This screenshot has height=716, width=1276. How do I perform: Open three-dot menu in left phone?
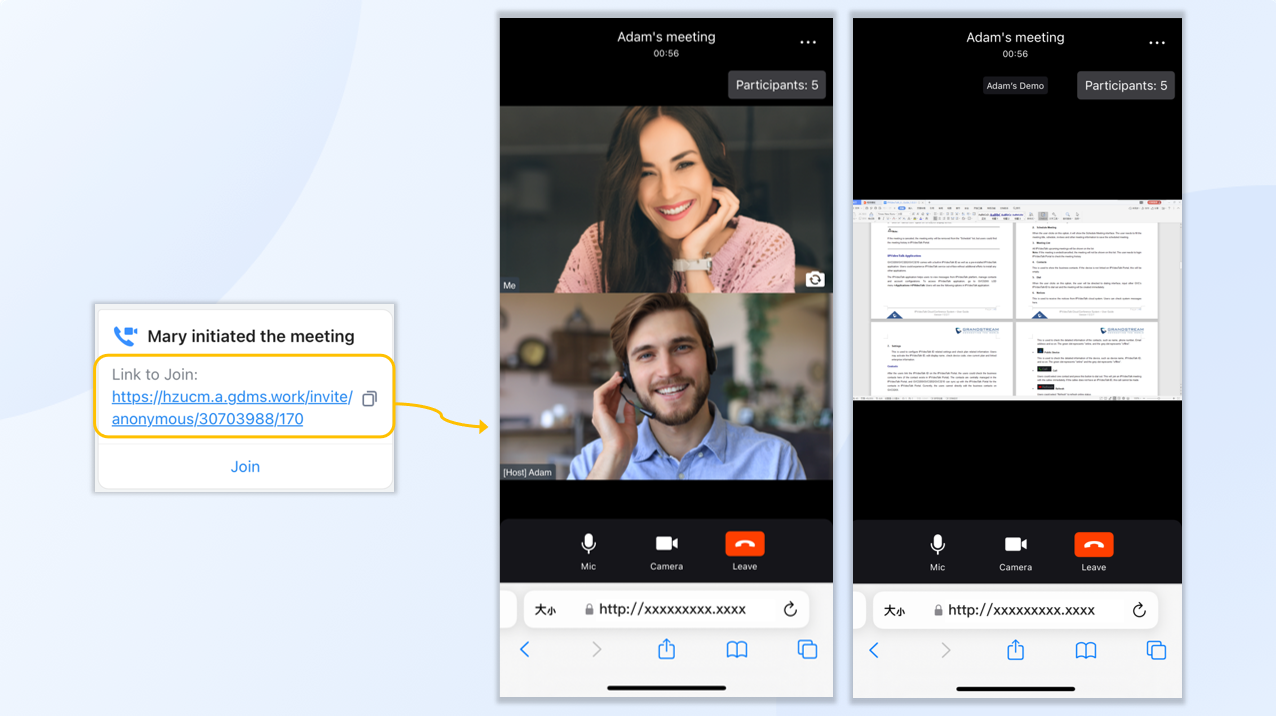tap(808, 43)
